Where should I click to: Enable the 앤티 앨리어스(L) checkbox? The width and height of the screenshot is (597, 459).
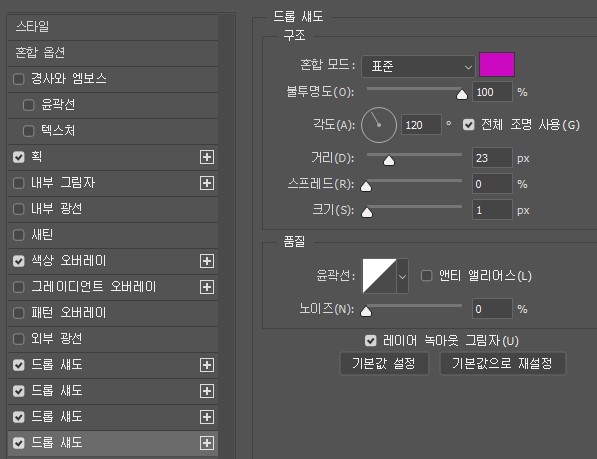[427, 276]
